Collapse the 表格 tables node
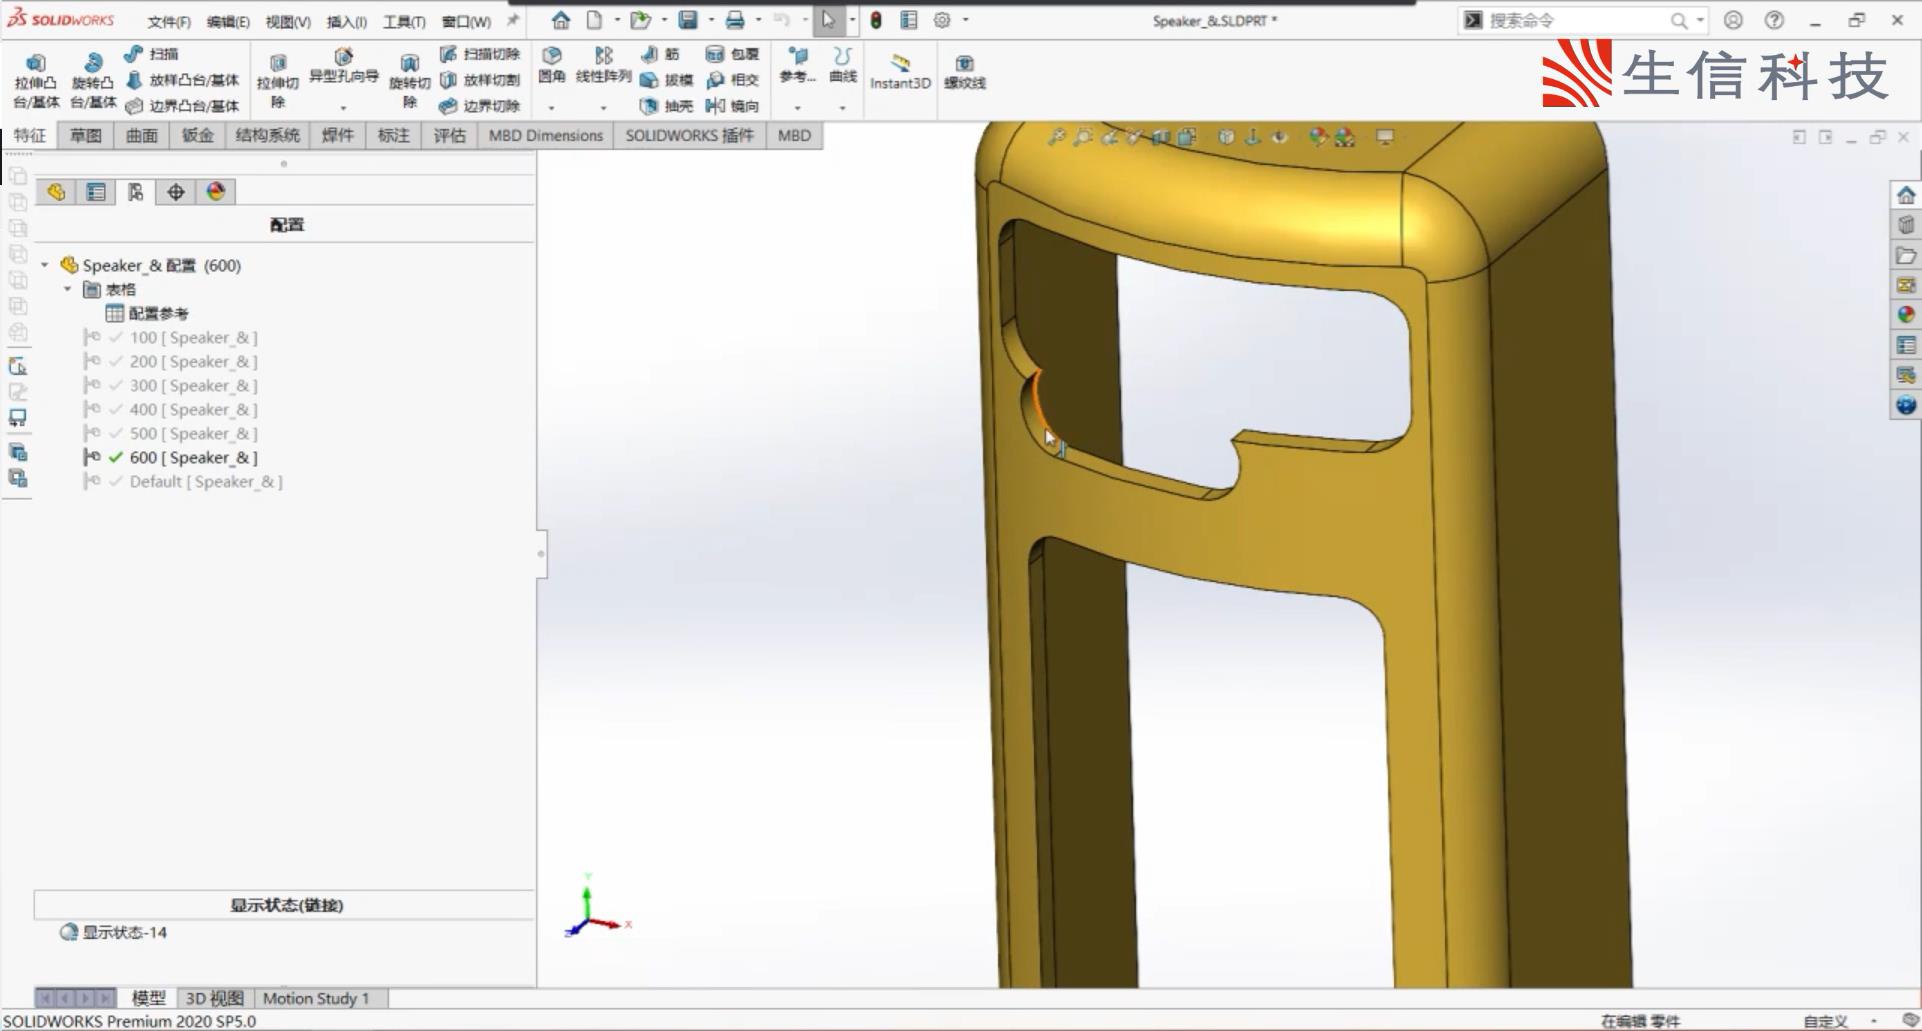This screenshot has width=1922, height=1031. tap(67, 289)
